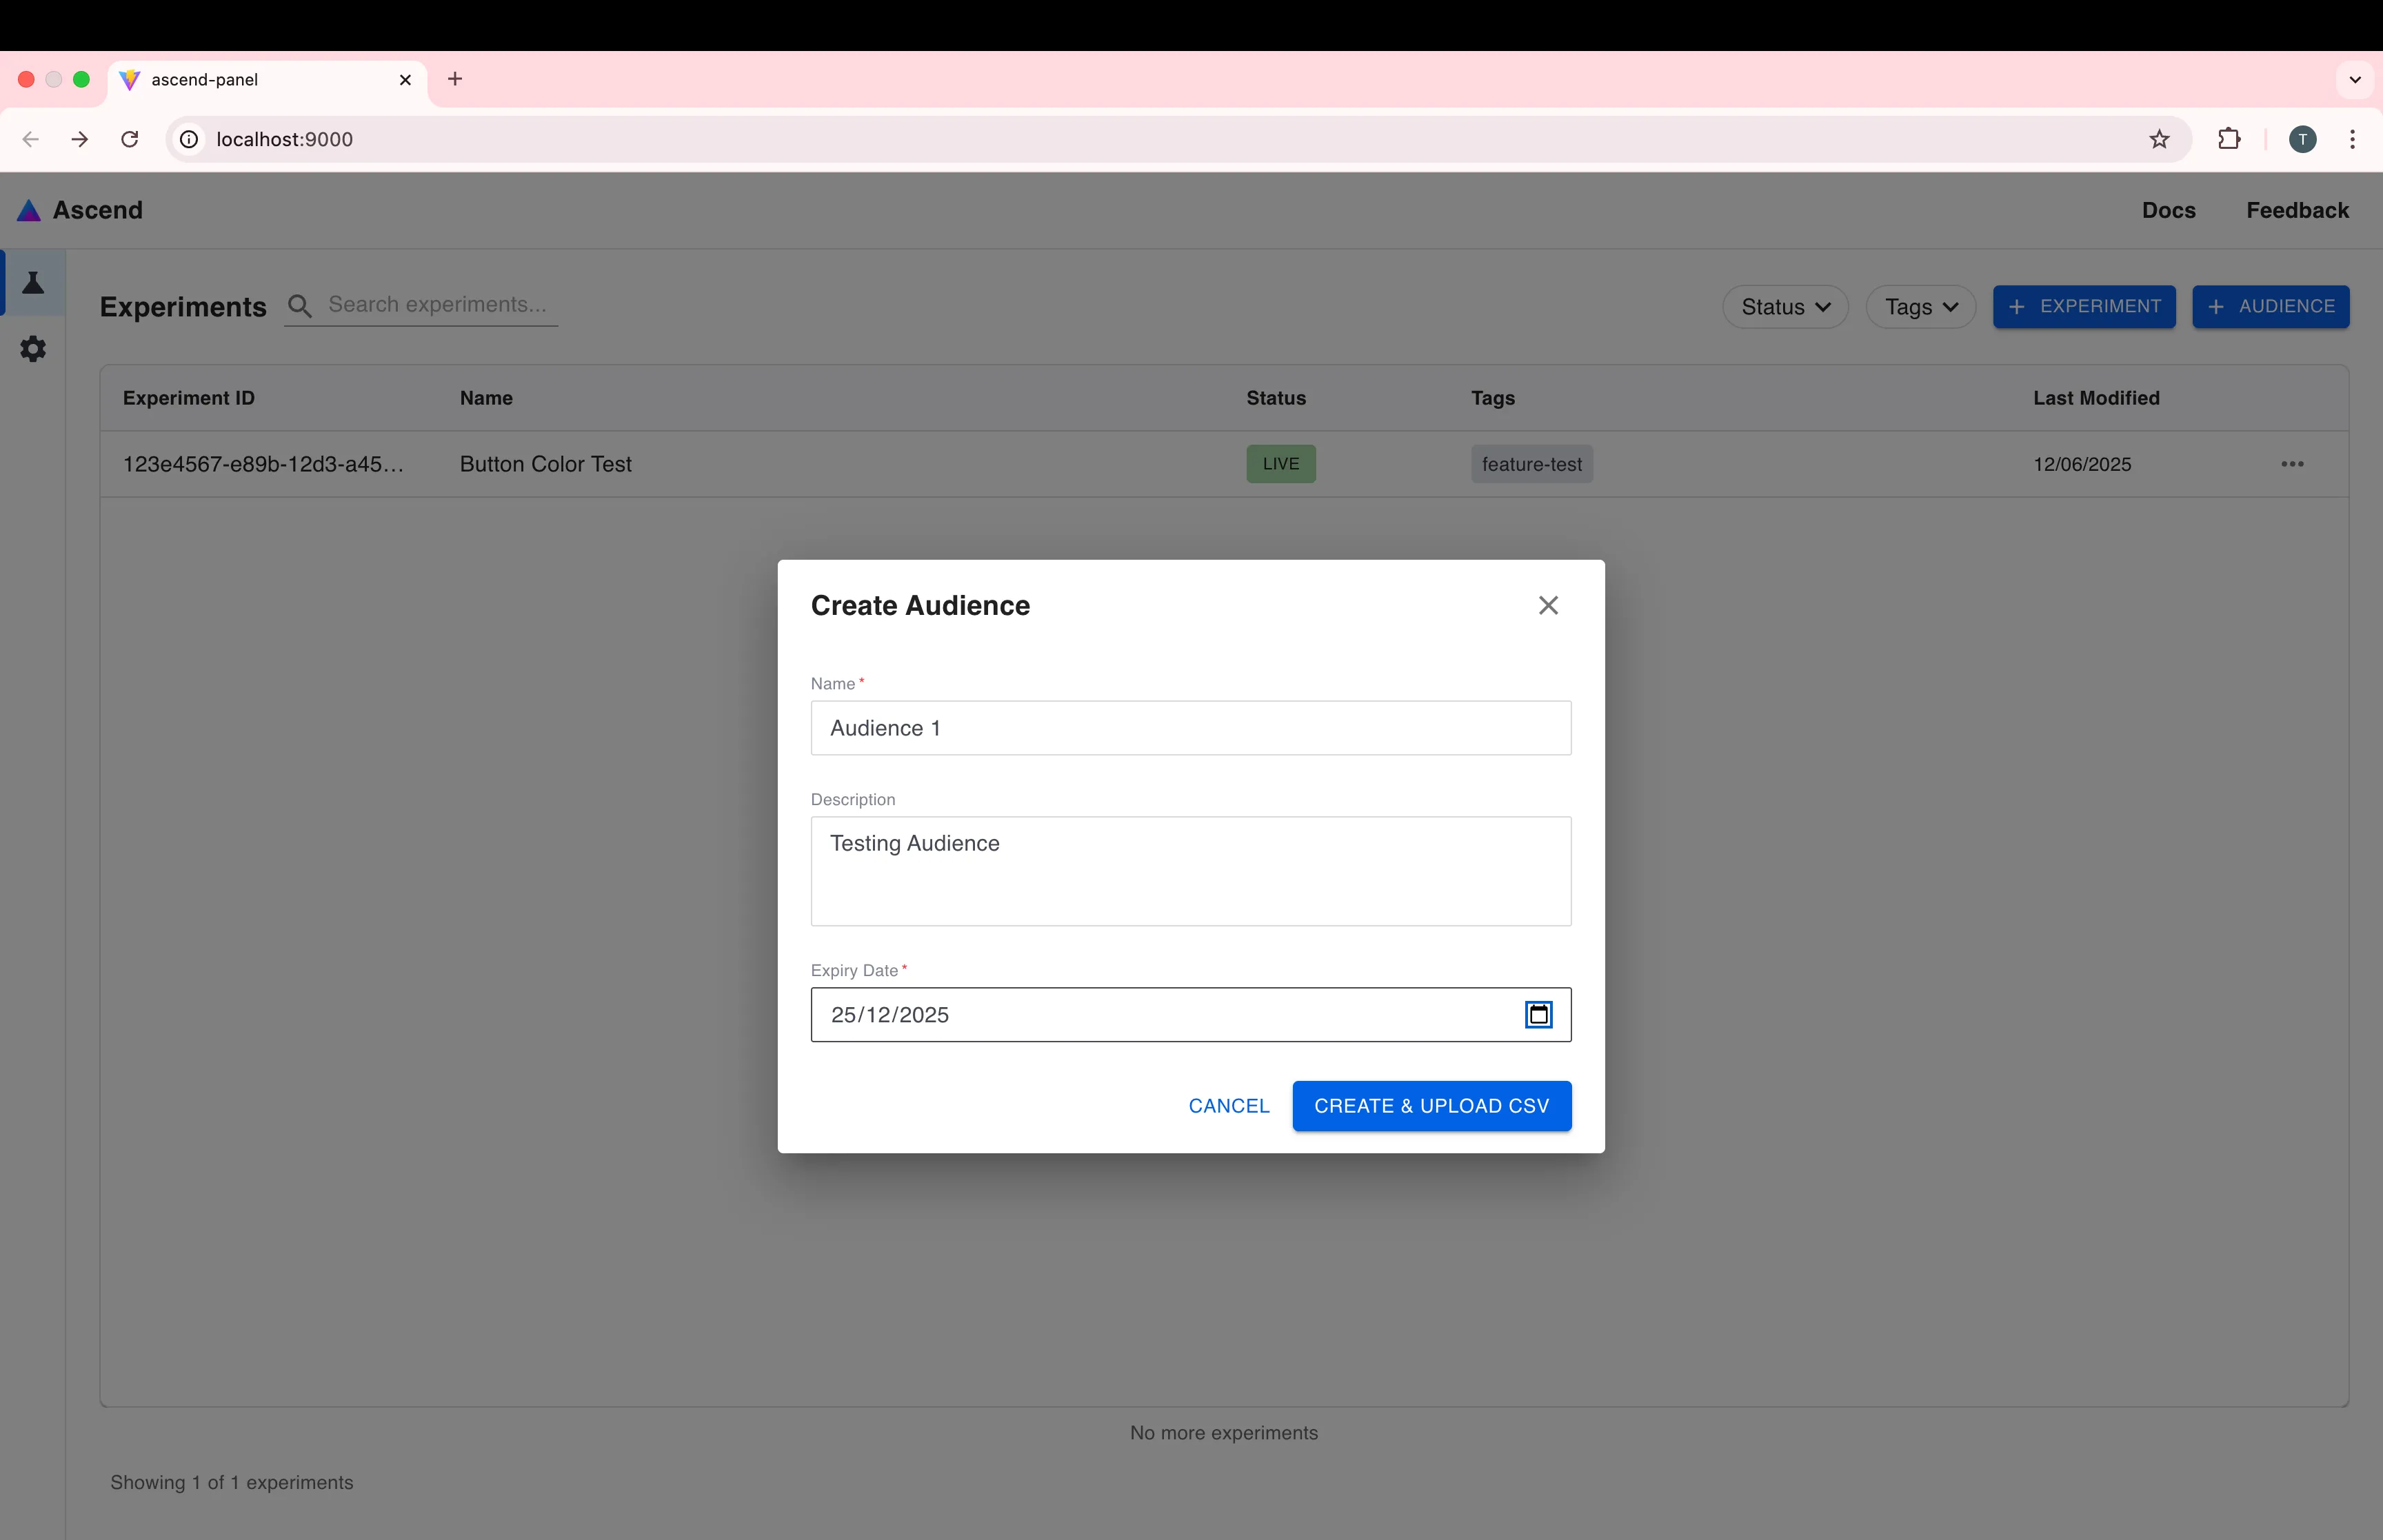This screenshot has width=2383, height=1540.
Task: Select the Experiments flask icon in sidebar
Action: 33,283
